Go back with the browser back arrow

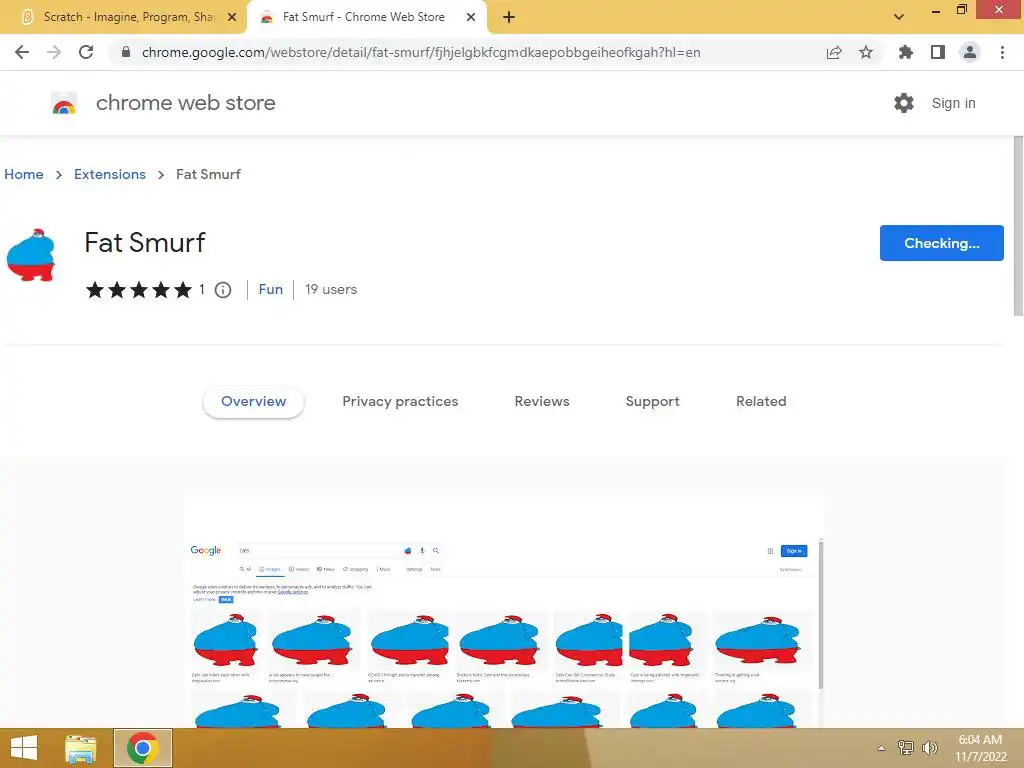coord(22,52)
